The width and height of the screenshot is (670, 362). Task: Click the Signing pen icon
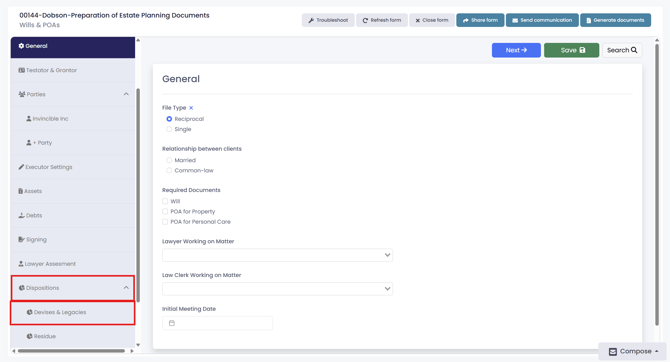pyautogui.click(x=21, y=239)
